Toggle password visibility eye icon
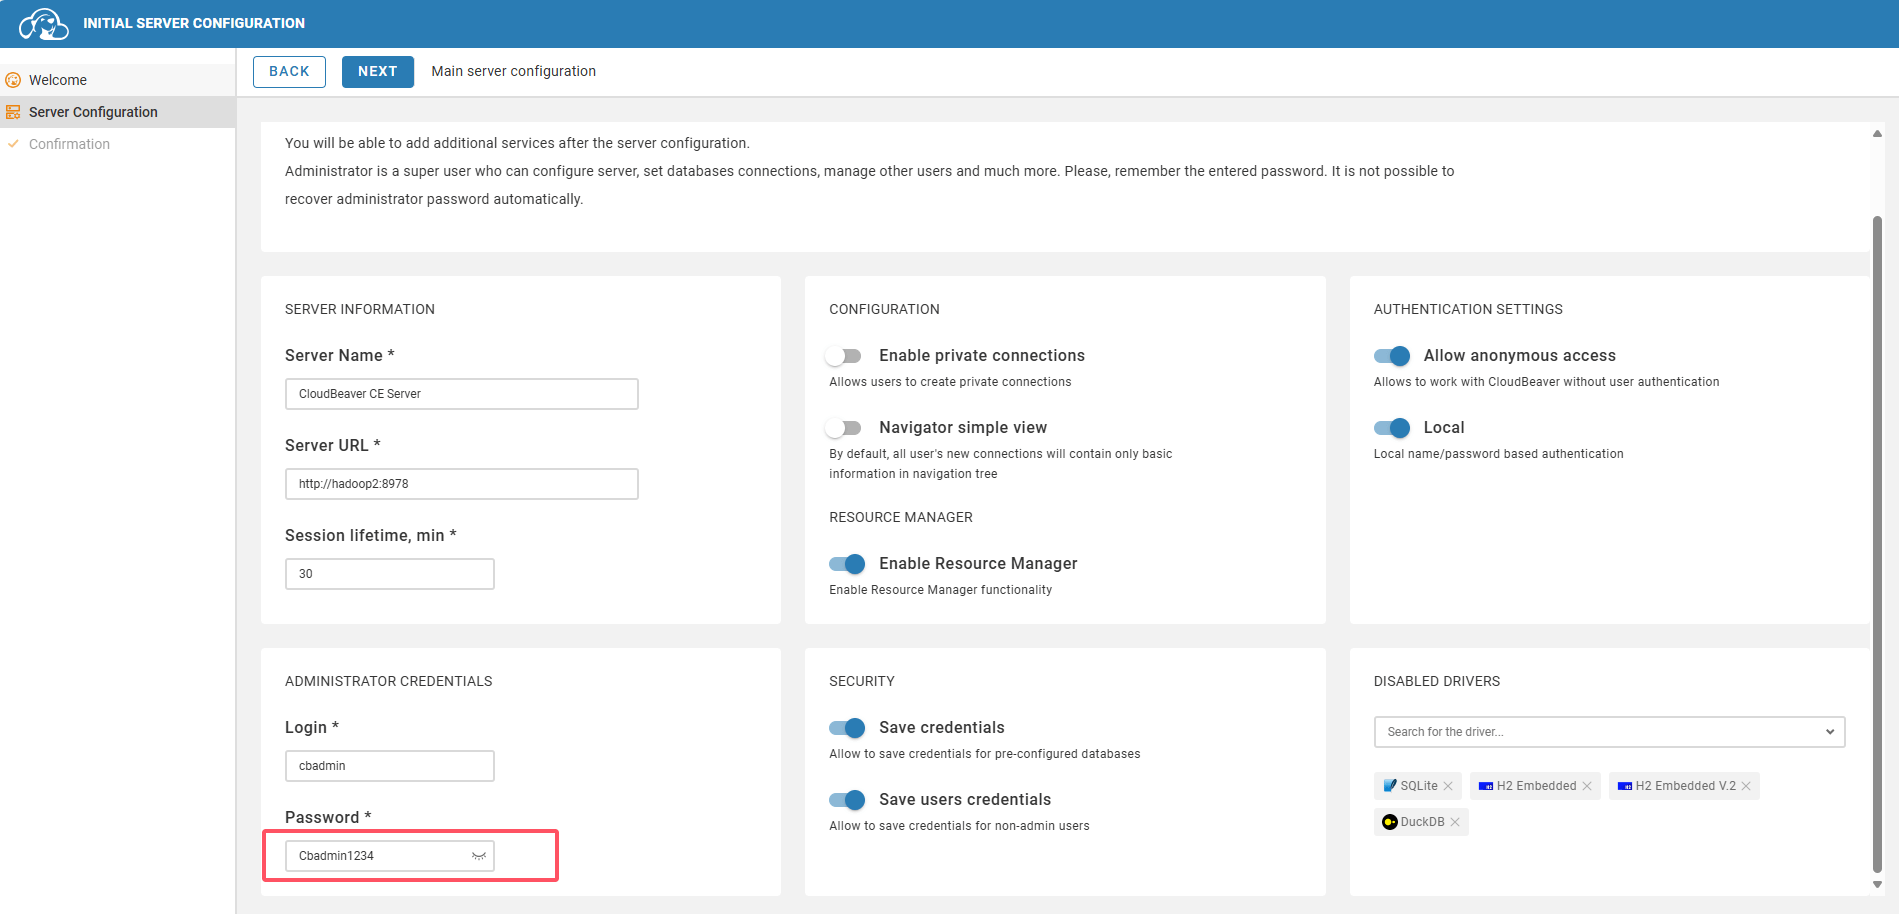Image resolution: width=1899 pixels, height=914 pixels. point(479,856)
